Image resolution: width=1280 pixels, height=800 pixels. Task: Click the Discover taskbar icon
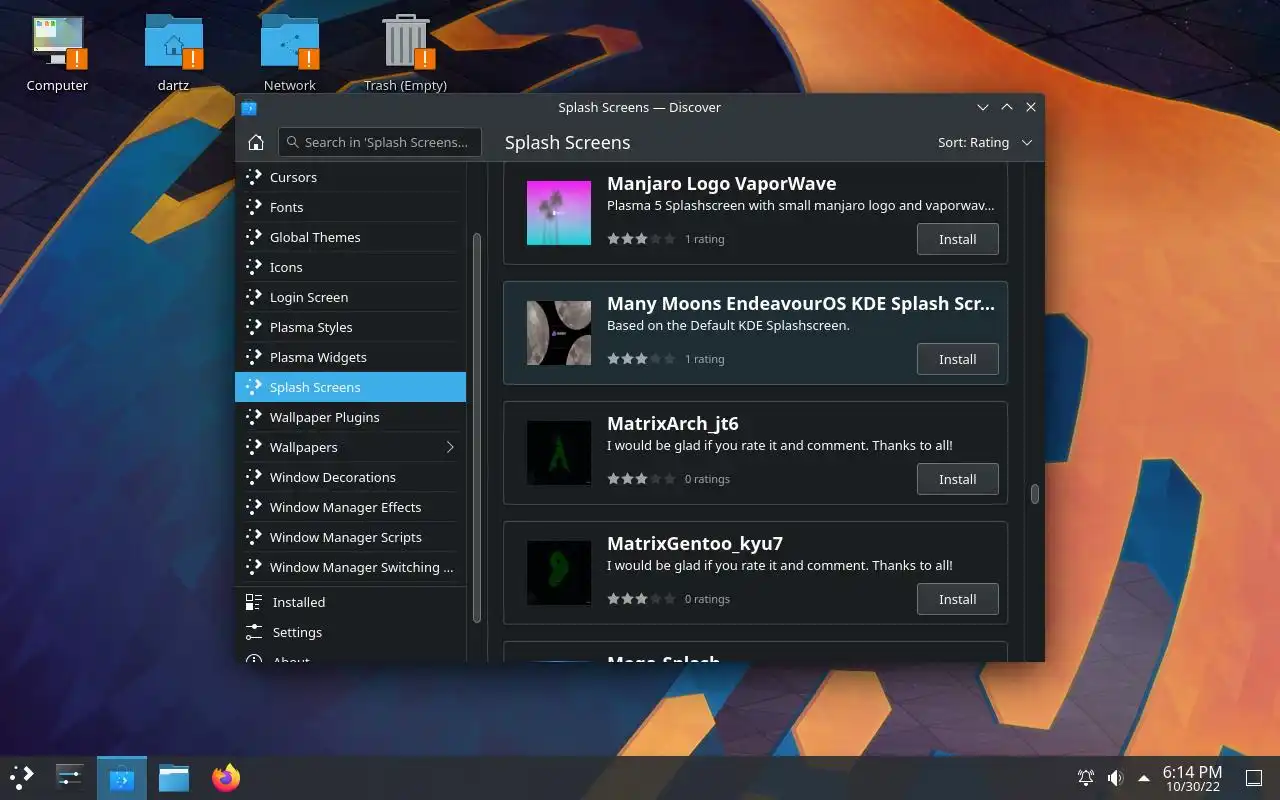tap(122, 777)
